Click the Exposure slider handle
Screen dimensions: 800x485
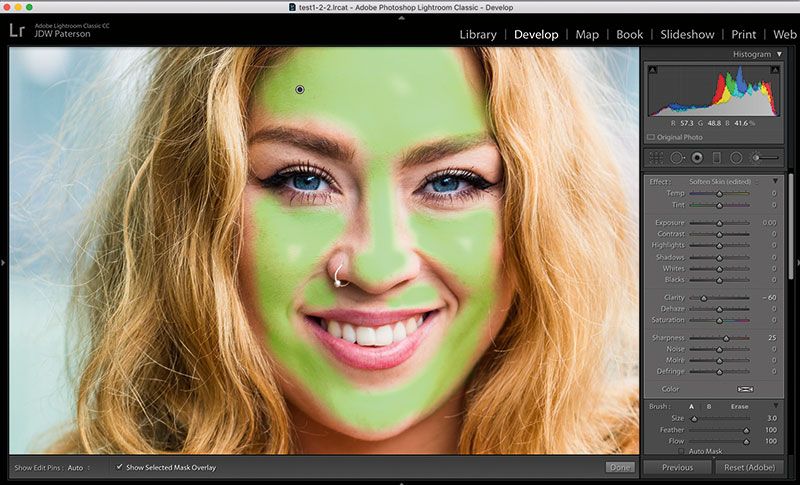click(719, 223)
